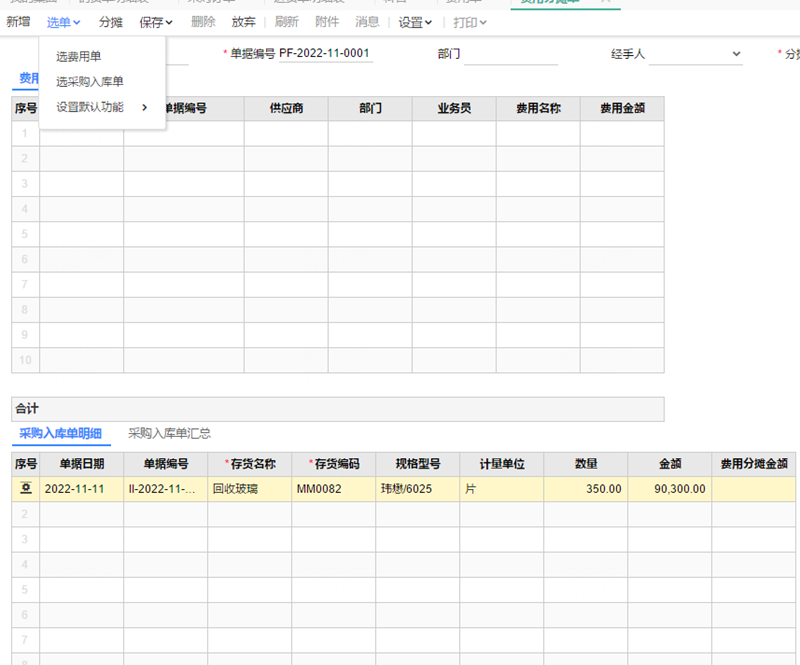Select 选费用单 from the dropdown menu
This screenshot has height=665, width=800.
point(78,56)
